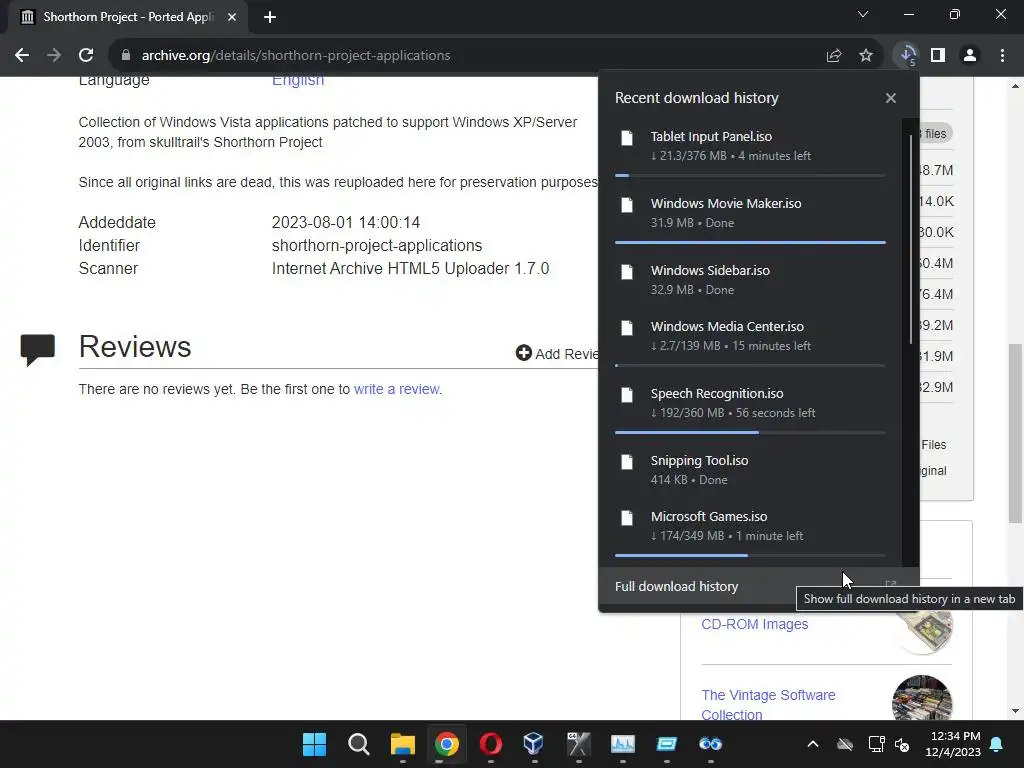Open the CD-ROM Images collection link

pos(754,624)
